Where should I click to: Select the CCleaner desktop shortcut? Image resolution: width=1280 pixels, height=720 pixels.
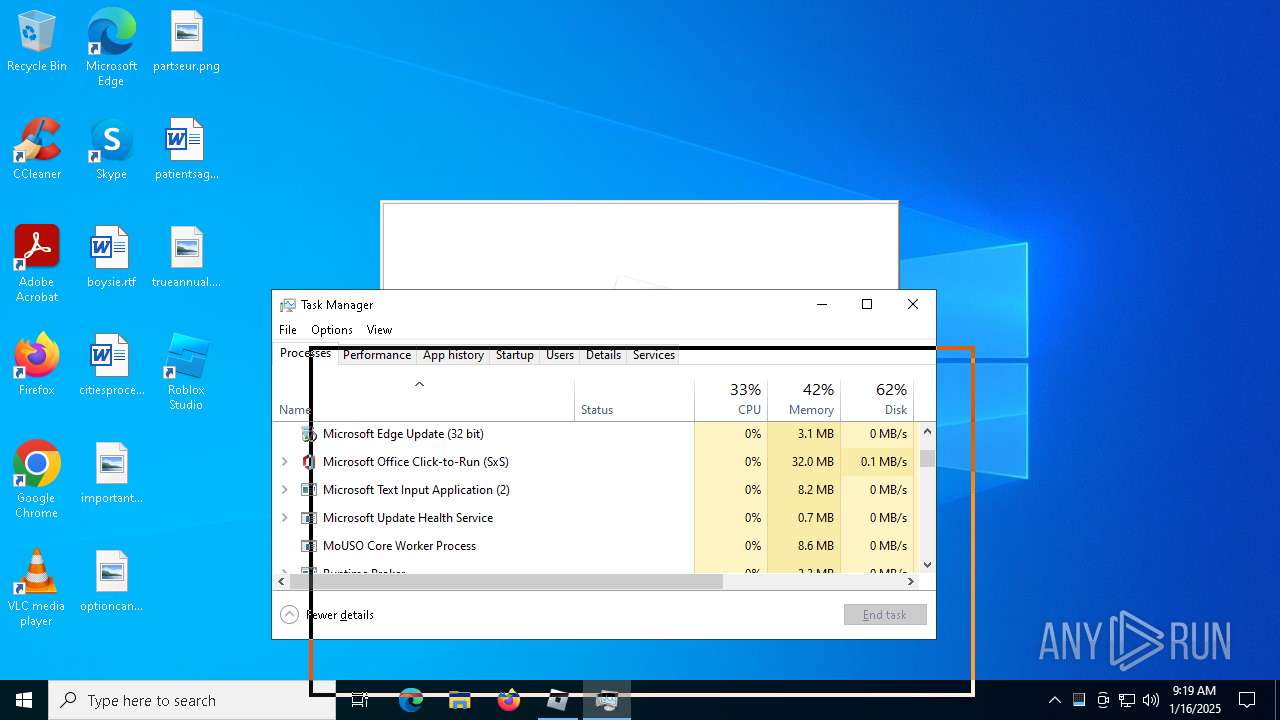click(37, 150)
